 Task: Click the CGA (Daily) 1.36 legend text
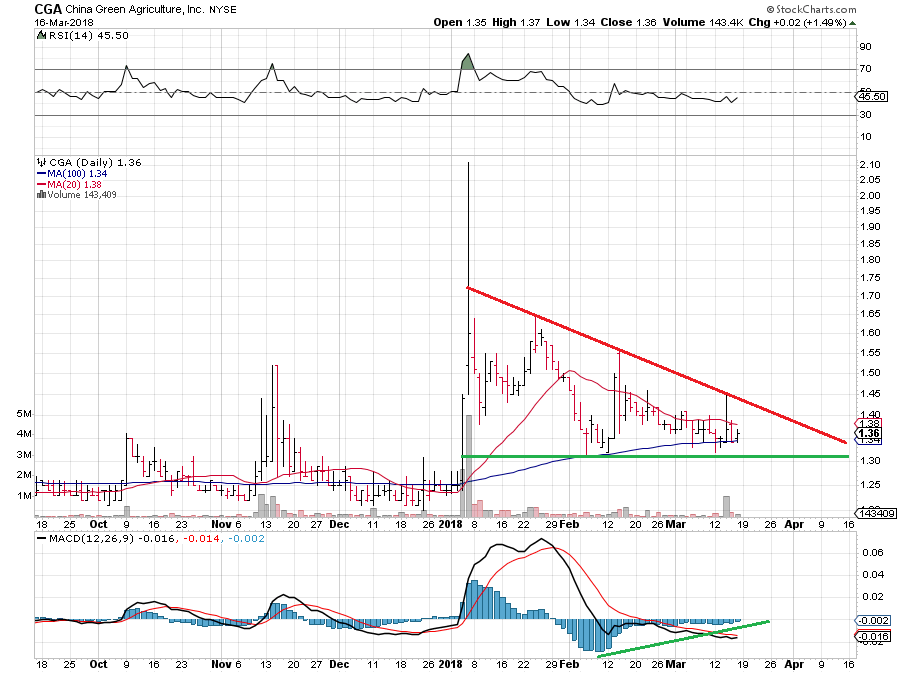[x=95, y=162]
